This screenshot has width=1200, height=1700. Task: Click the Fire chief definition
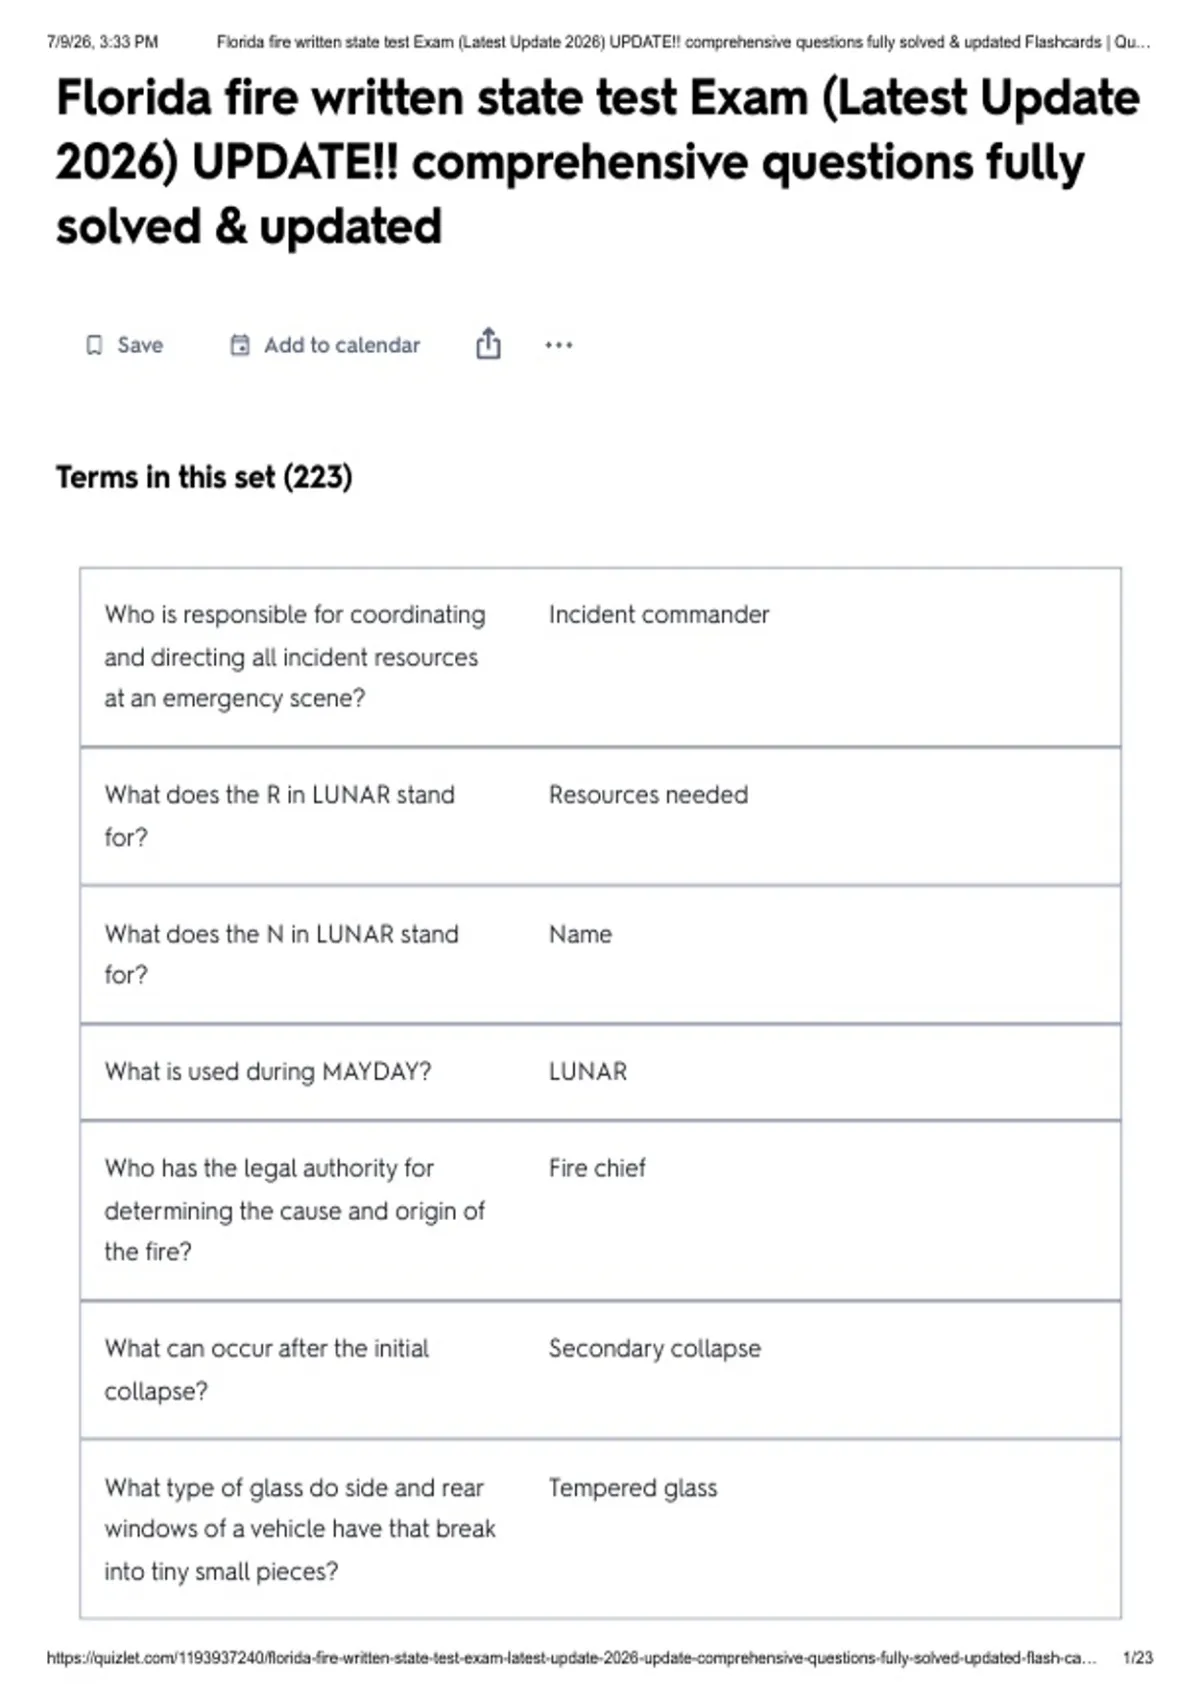[x=597, y=1168]
